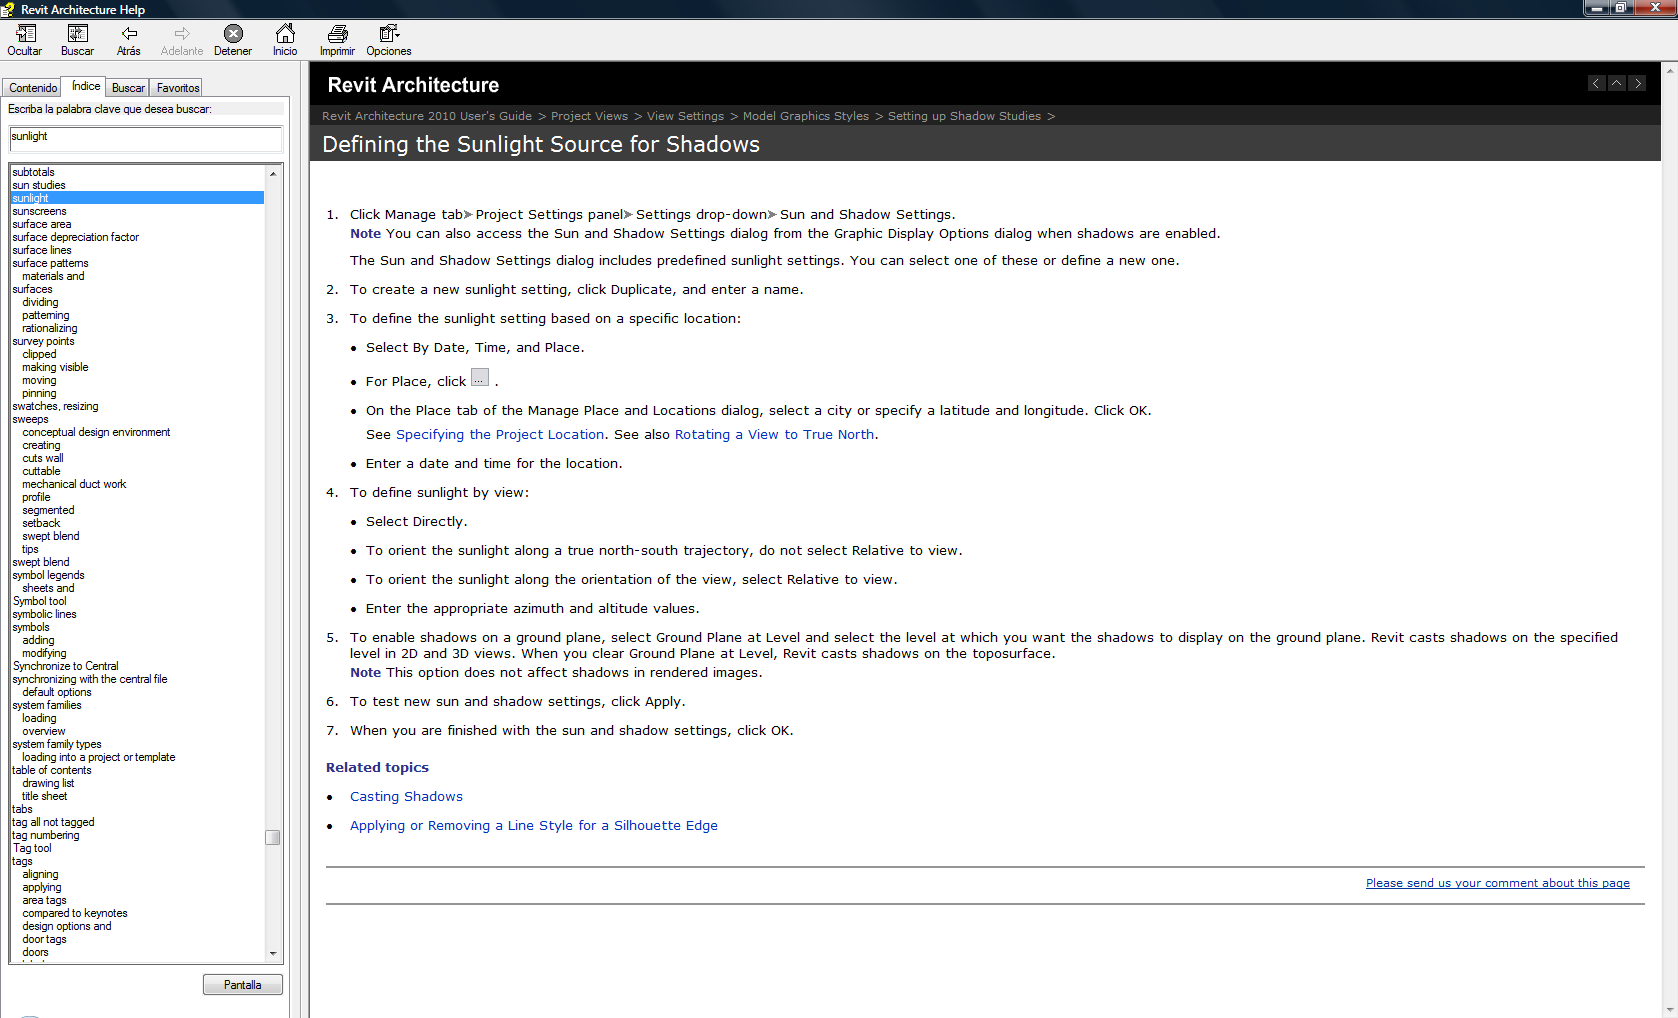
Task: Click the Revit Architecture Help title icon
Action: point(8,9)
